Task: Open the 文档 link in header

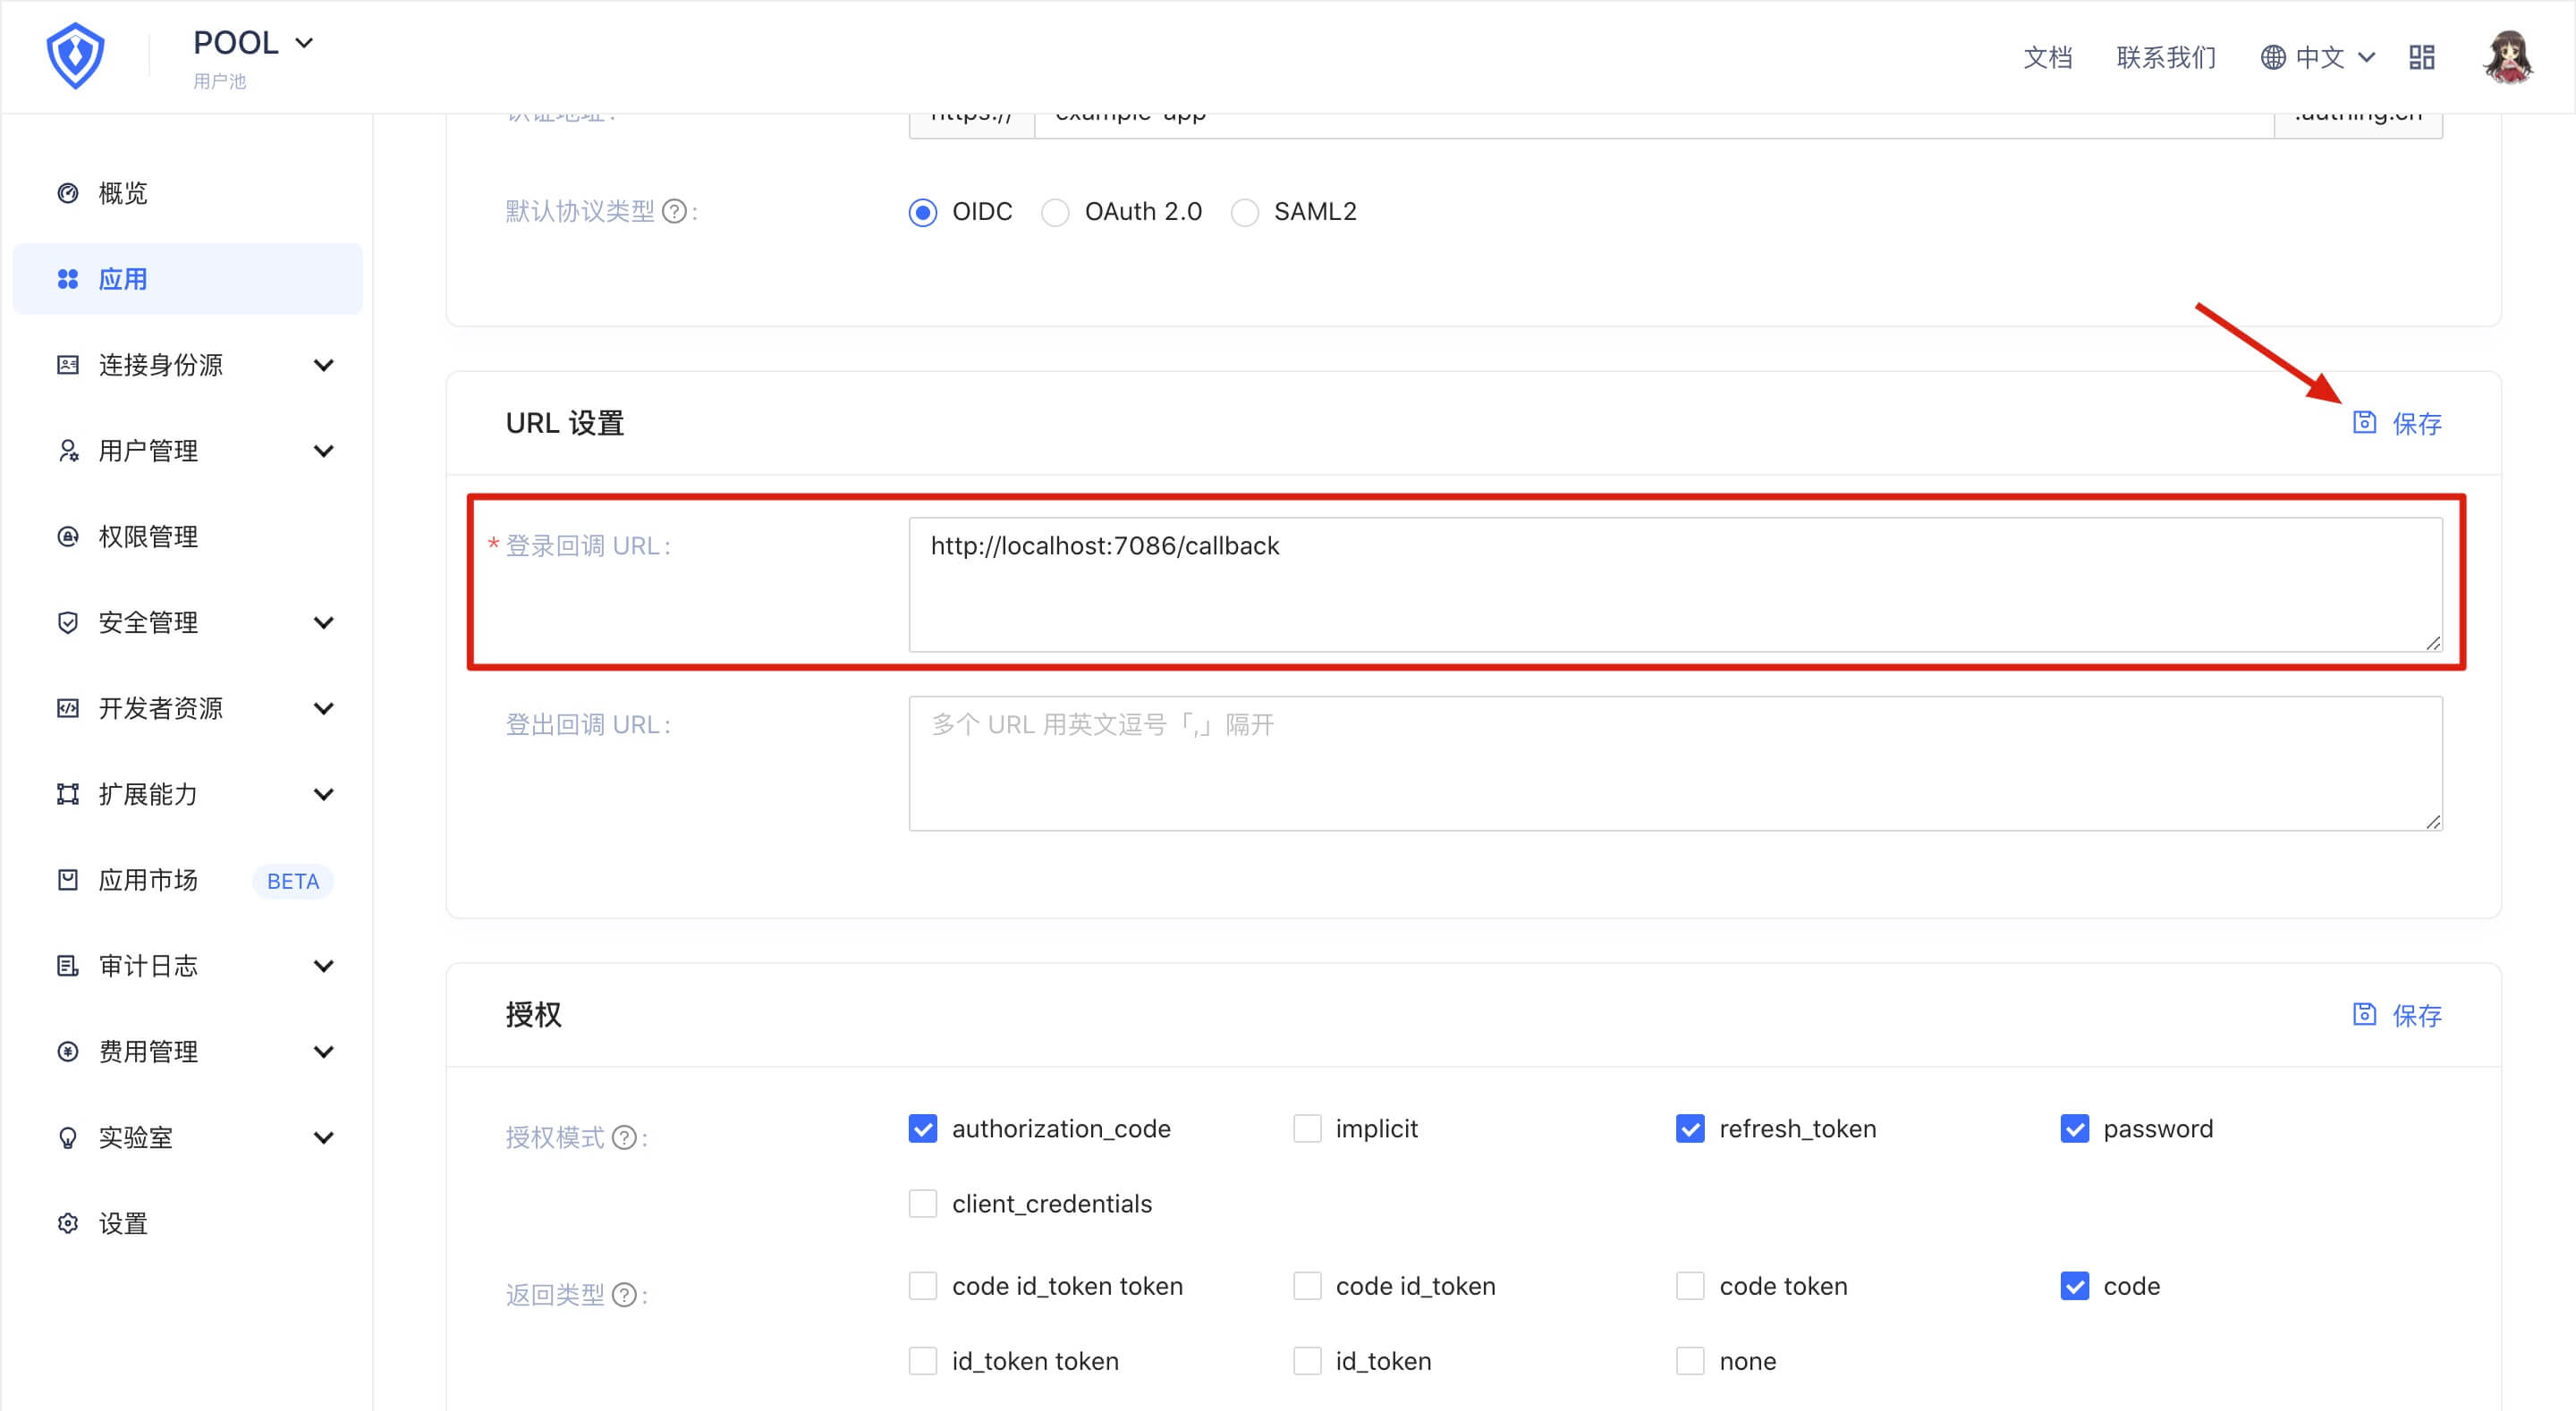Action: coord(2047,57)
